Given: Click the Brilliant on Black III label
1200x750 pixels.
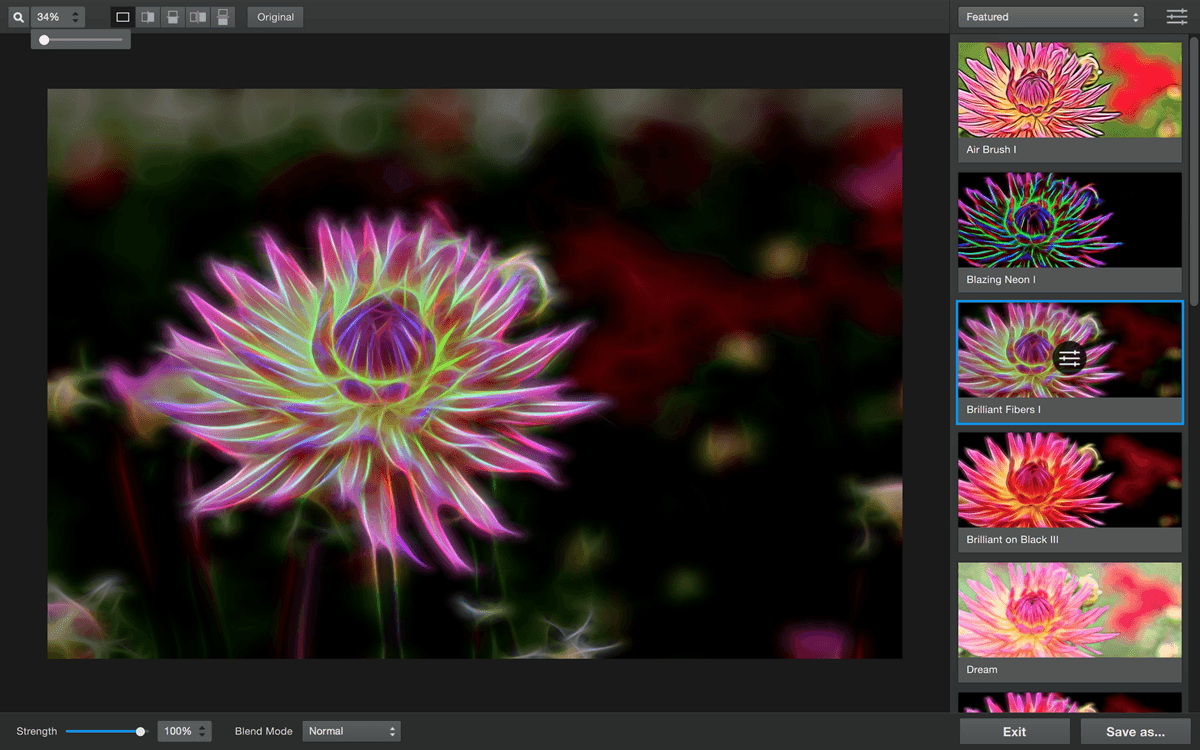Looking at the screenshot, I should pos(1012,540).
